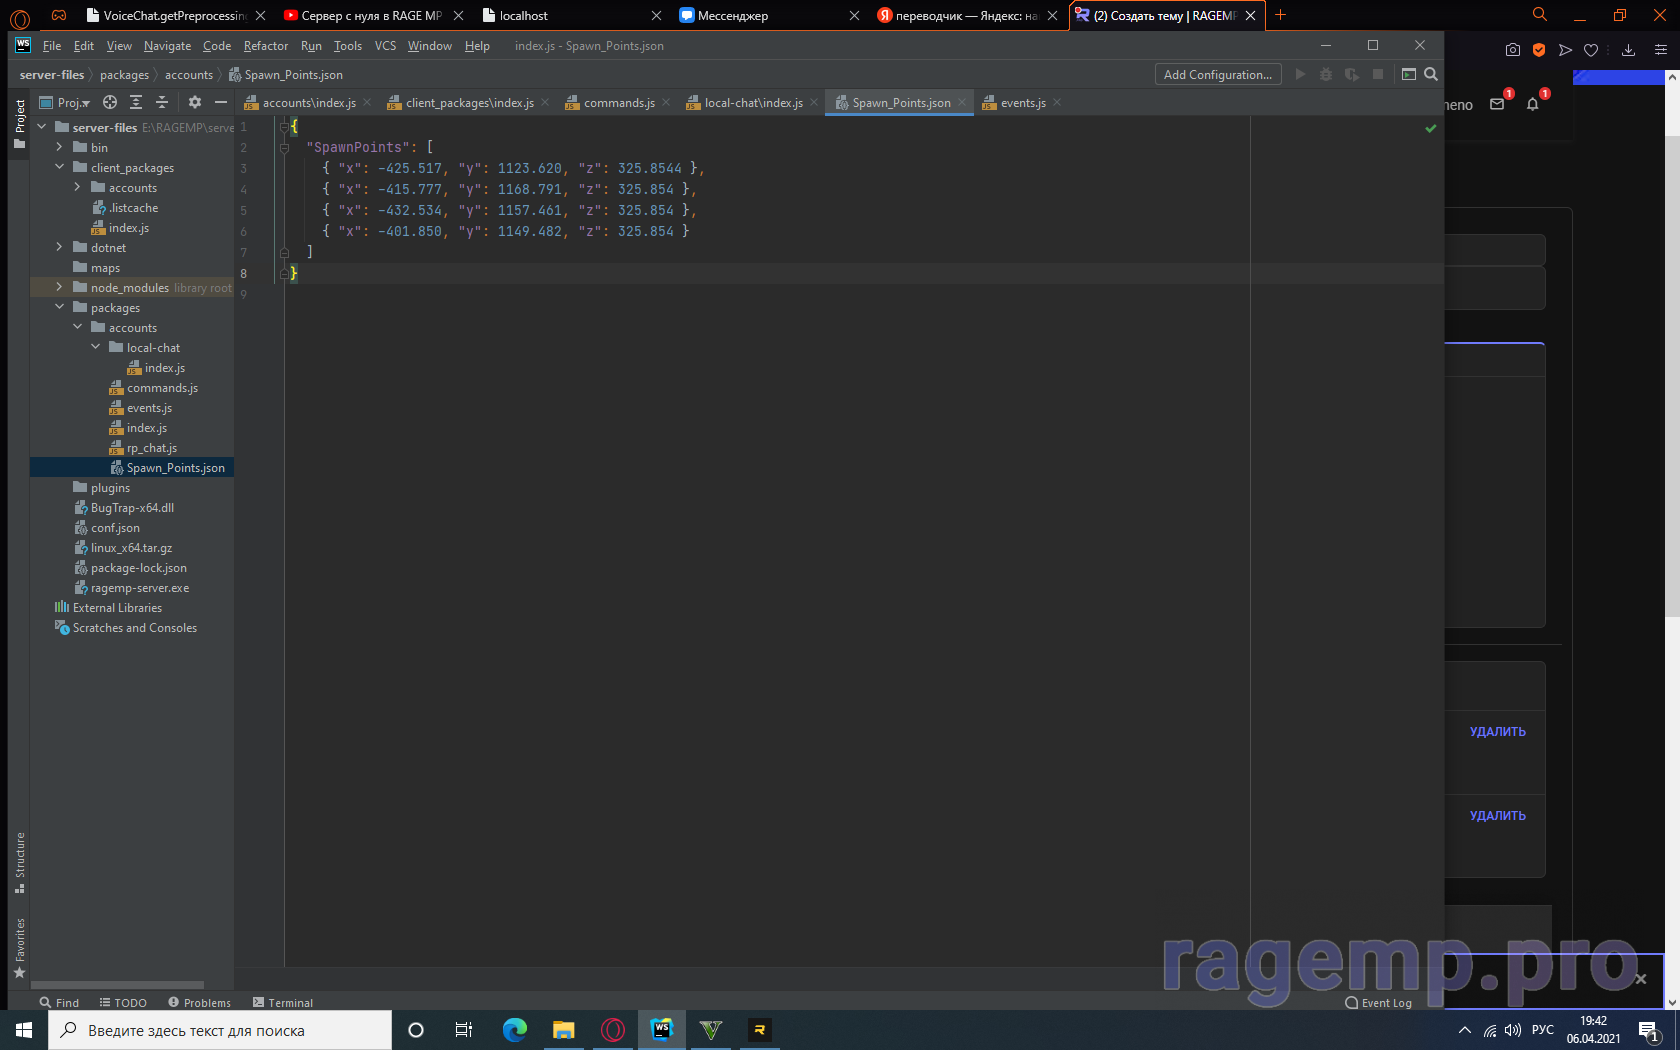The image size is (1680, 1050).
Task: Click Expand All in Project panel
Action: tap(136, 102)
